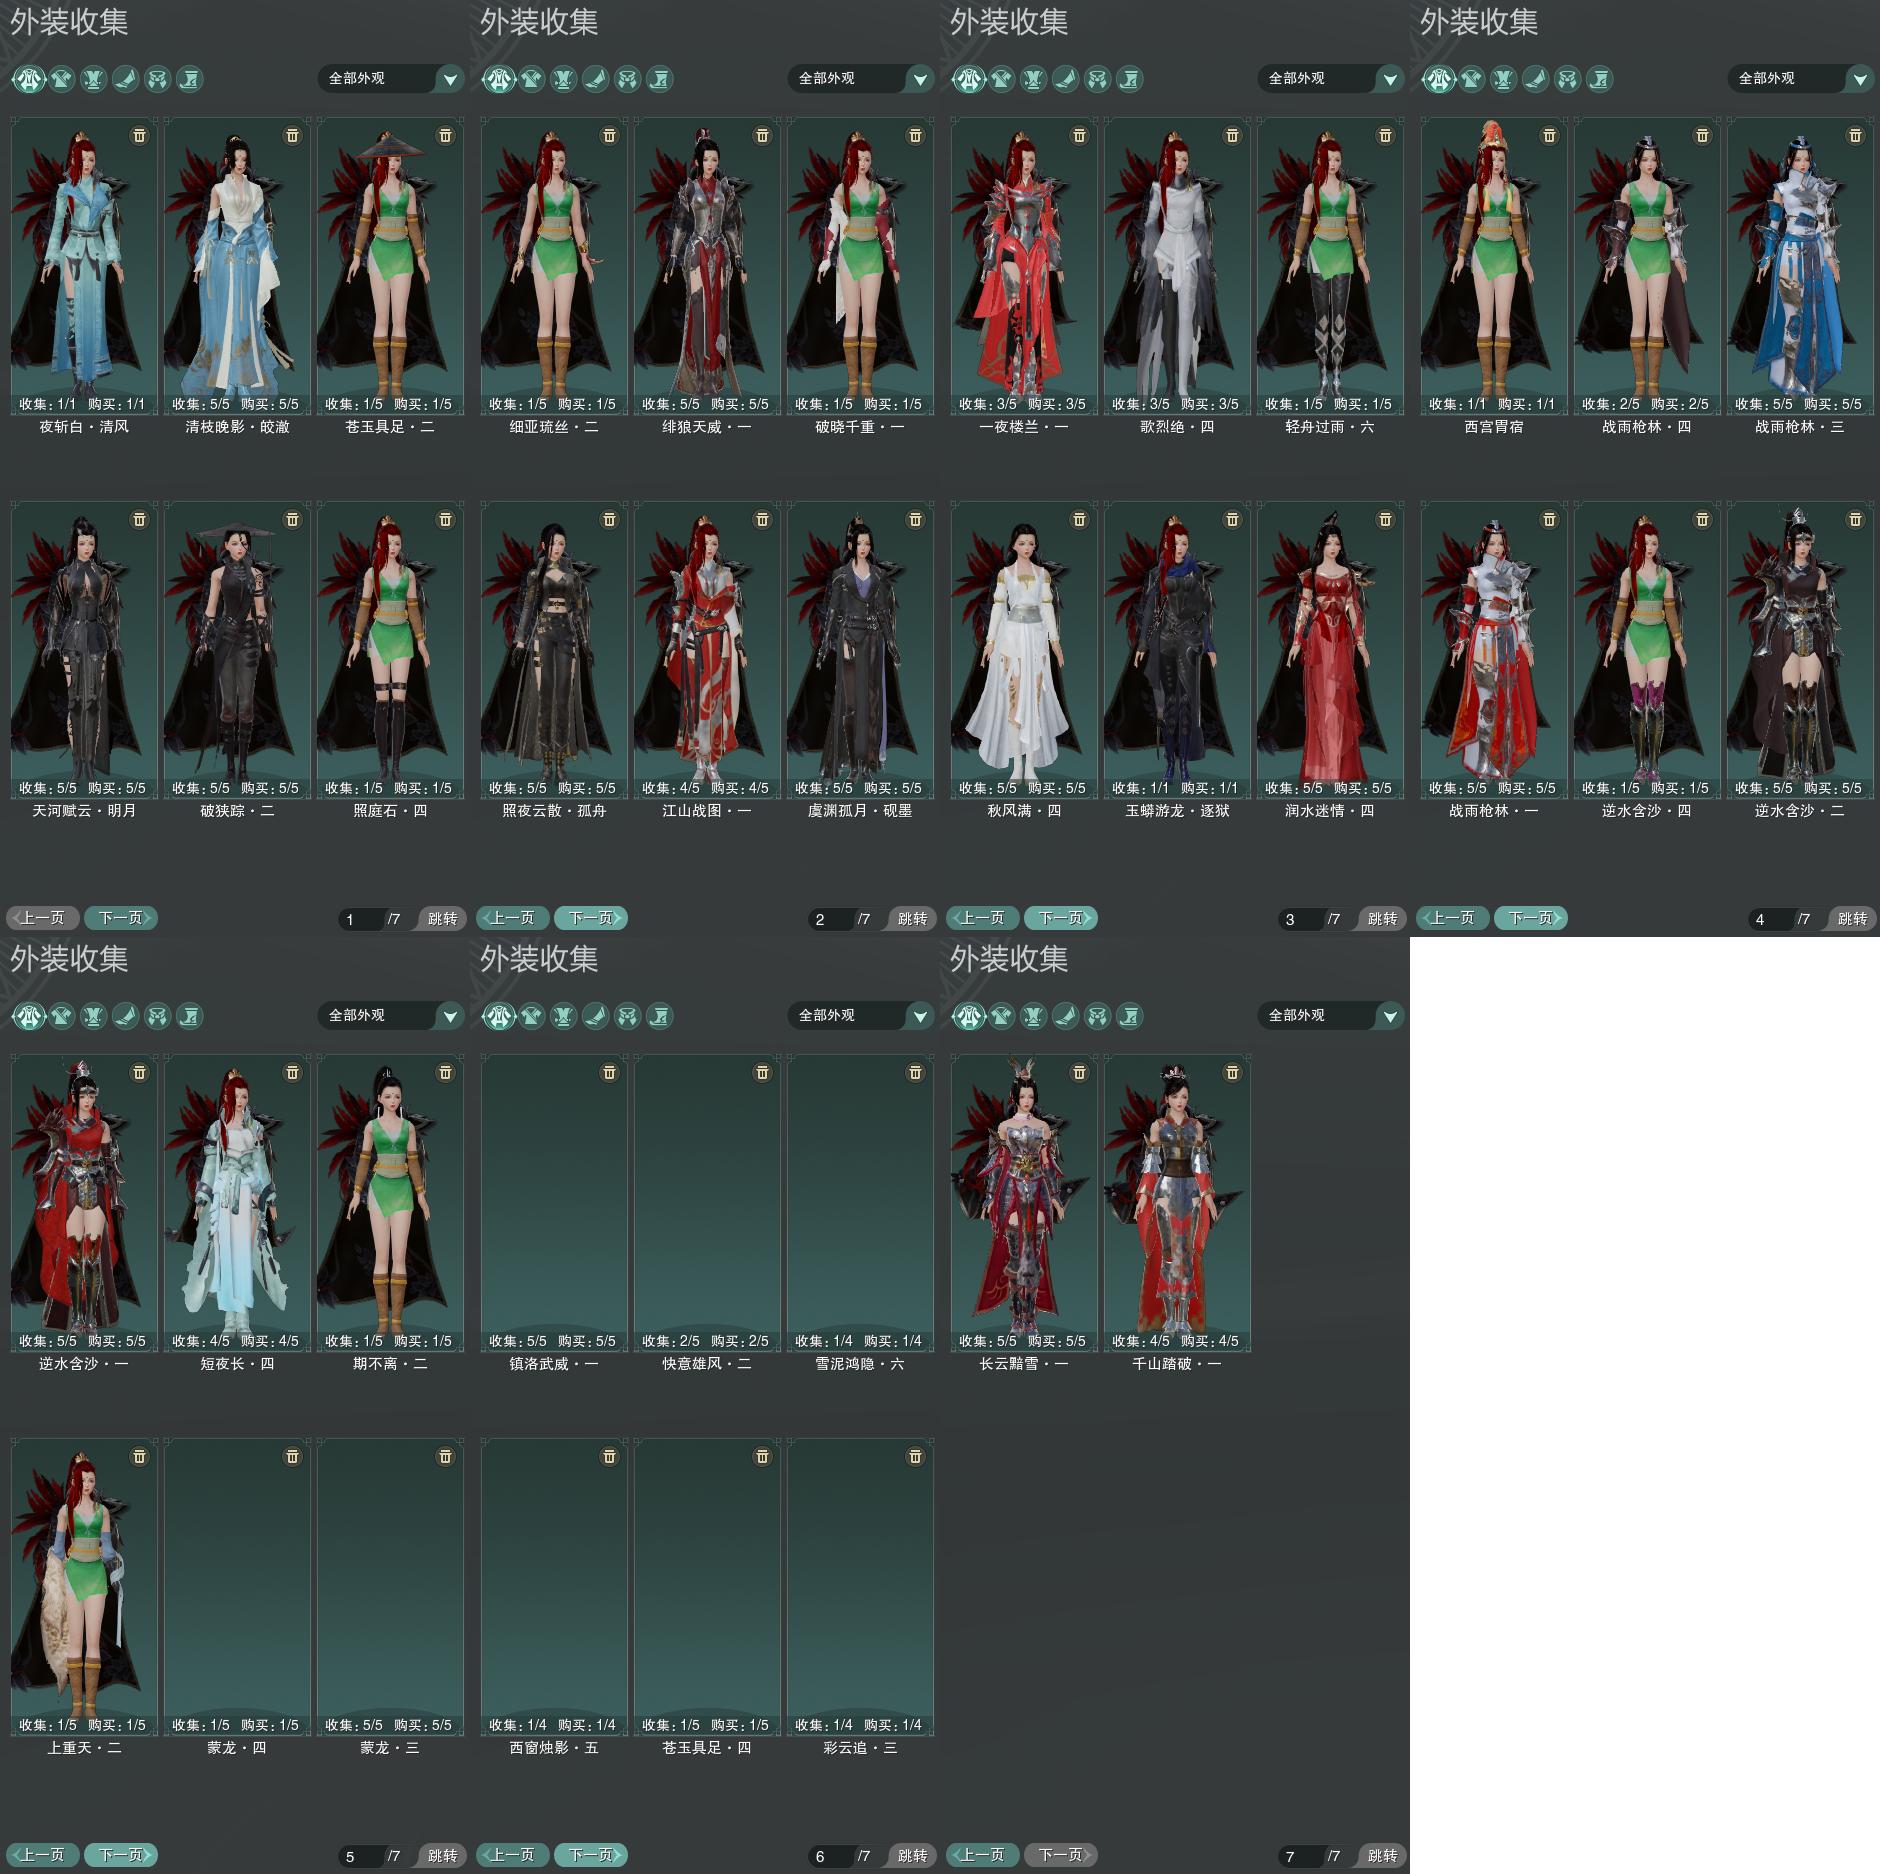The height and width of the screenshot is (1874, 1880).
Task: Click trash icon on 战雨枪林·三 card
Action: (x=1855, y=135)
